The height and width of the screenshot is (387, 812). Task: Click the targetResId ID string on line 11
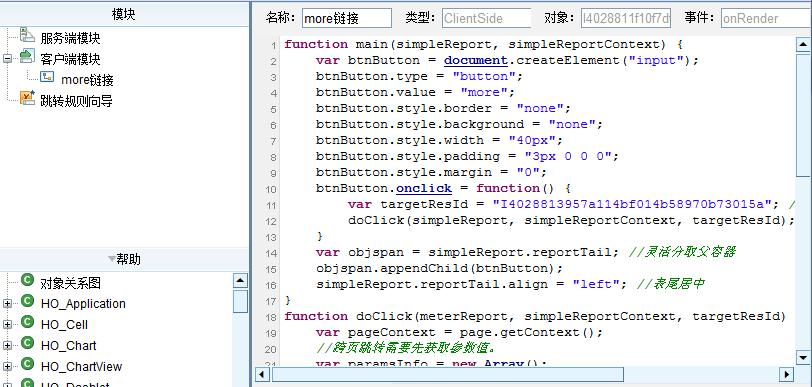(632, 204)
